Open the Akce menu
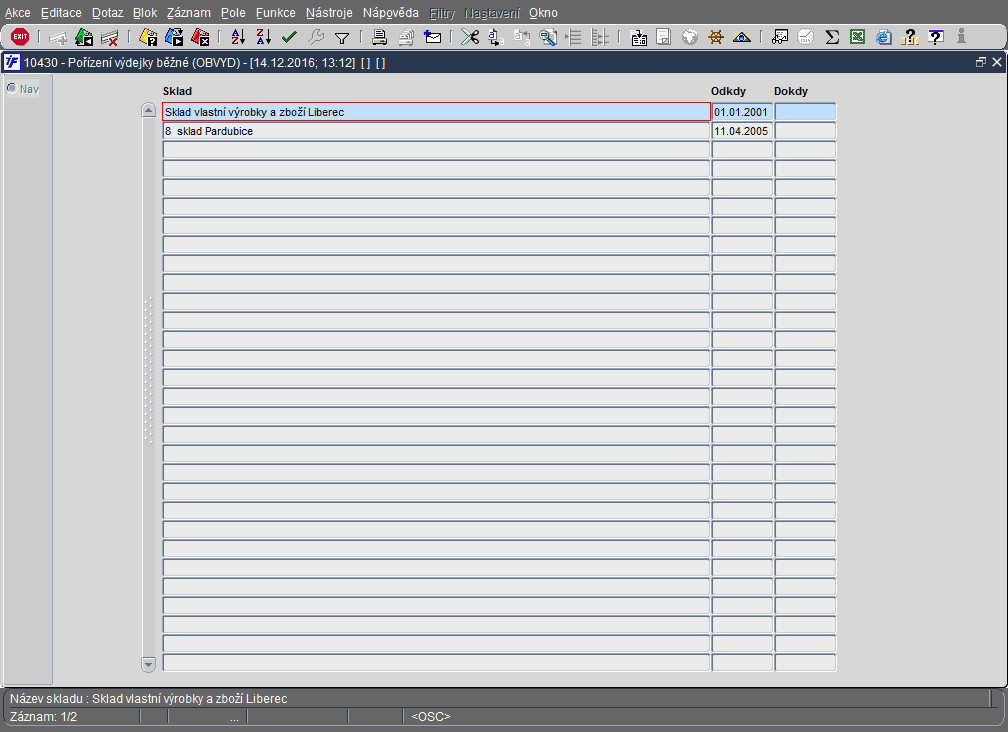 pos(17,13)
